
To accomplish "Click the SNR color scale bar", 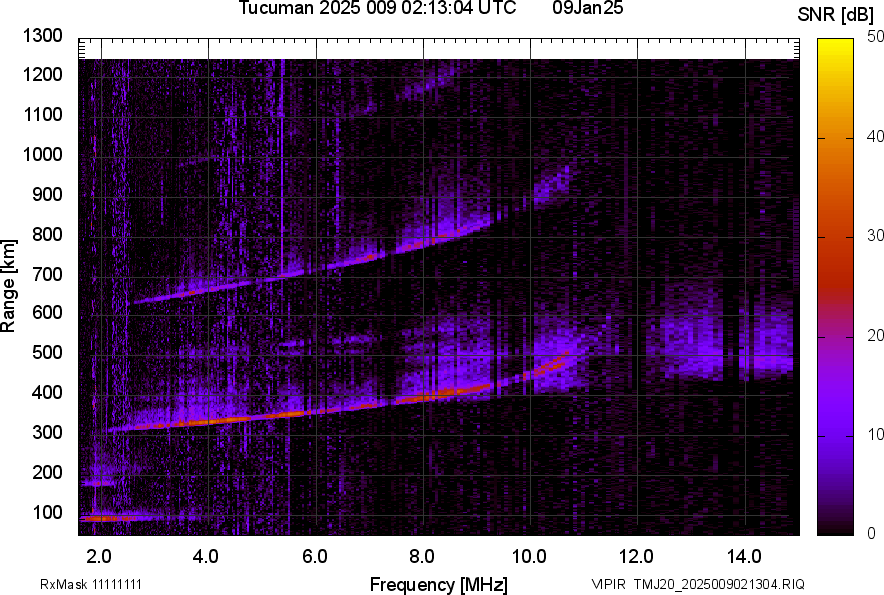I will click(836, 287).
